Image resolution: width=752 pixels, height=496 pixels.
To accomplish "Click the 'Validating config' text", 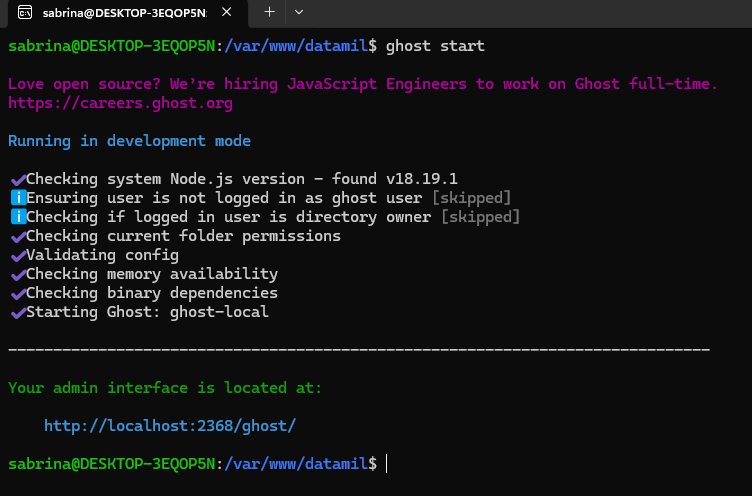I will 103,255.
